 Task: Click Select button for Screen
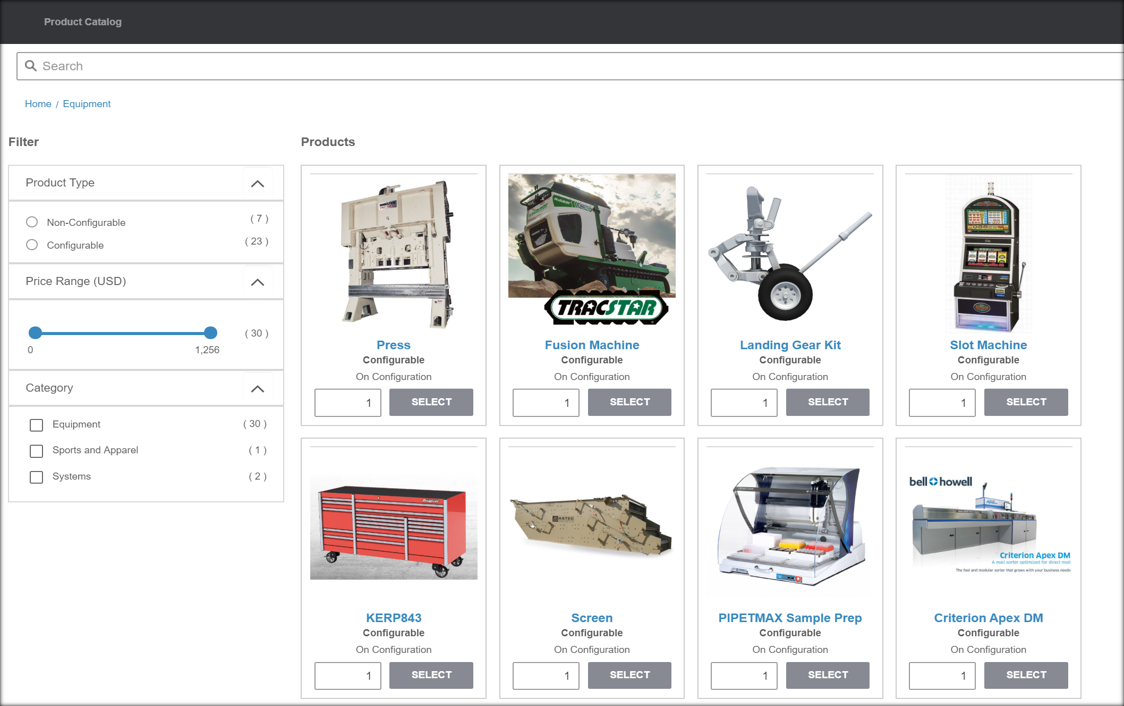tap(629, 675)
